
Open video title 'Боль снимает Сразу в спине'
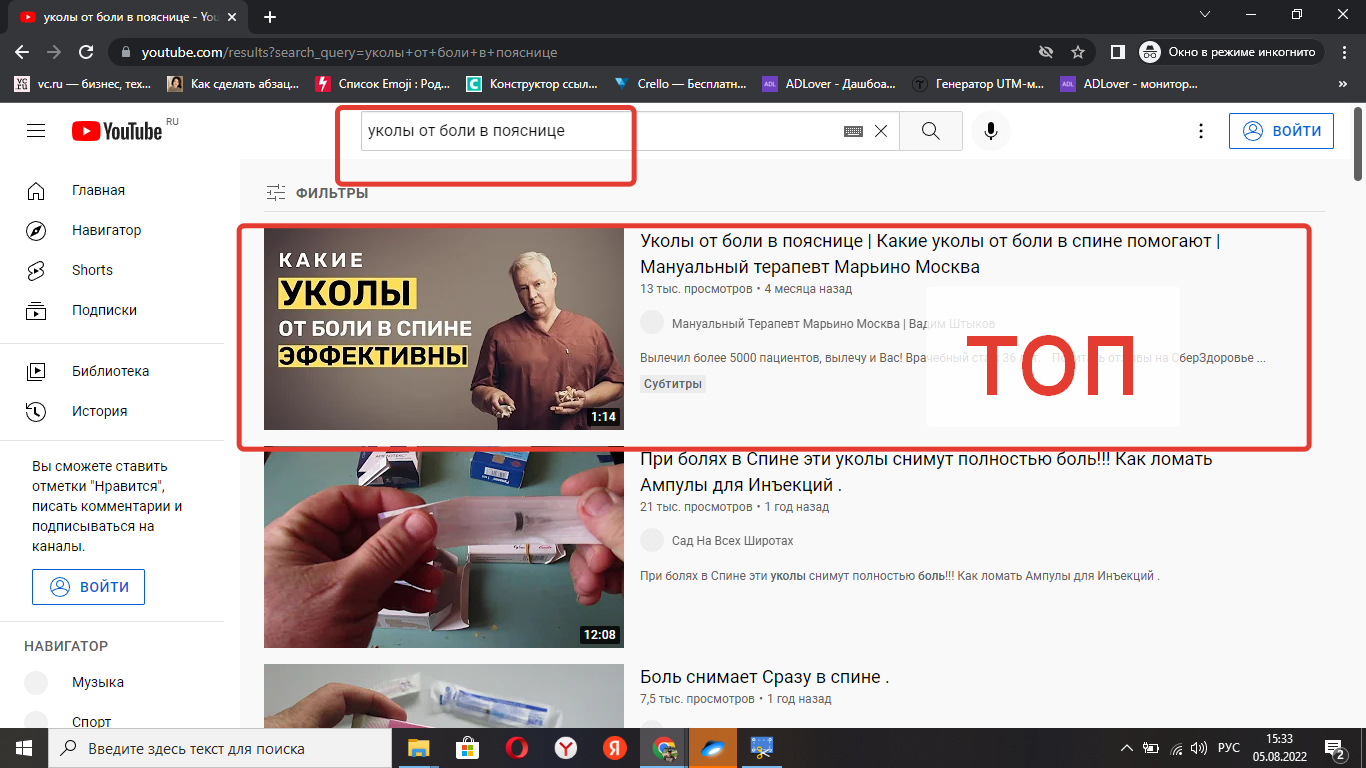tap(765, 677)
